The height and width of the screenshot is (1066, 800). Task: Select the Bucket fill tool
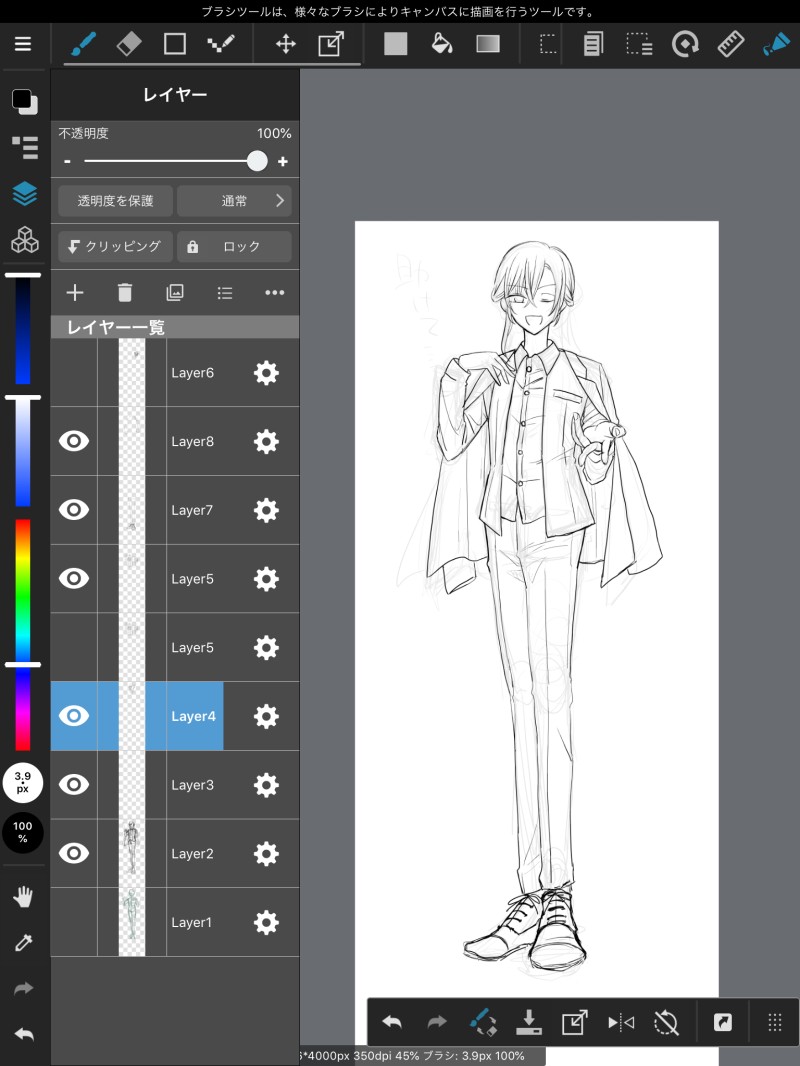pos(442,45)
